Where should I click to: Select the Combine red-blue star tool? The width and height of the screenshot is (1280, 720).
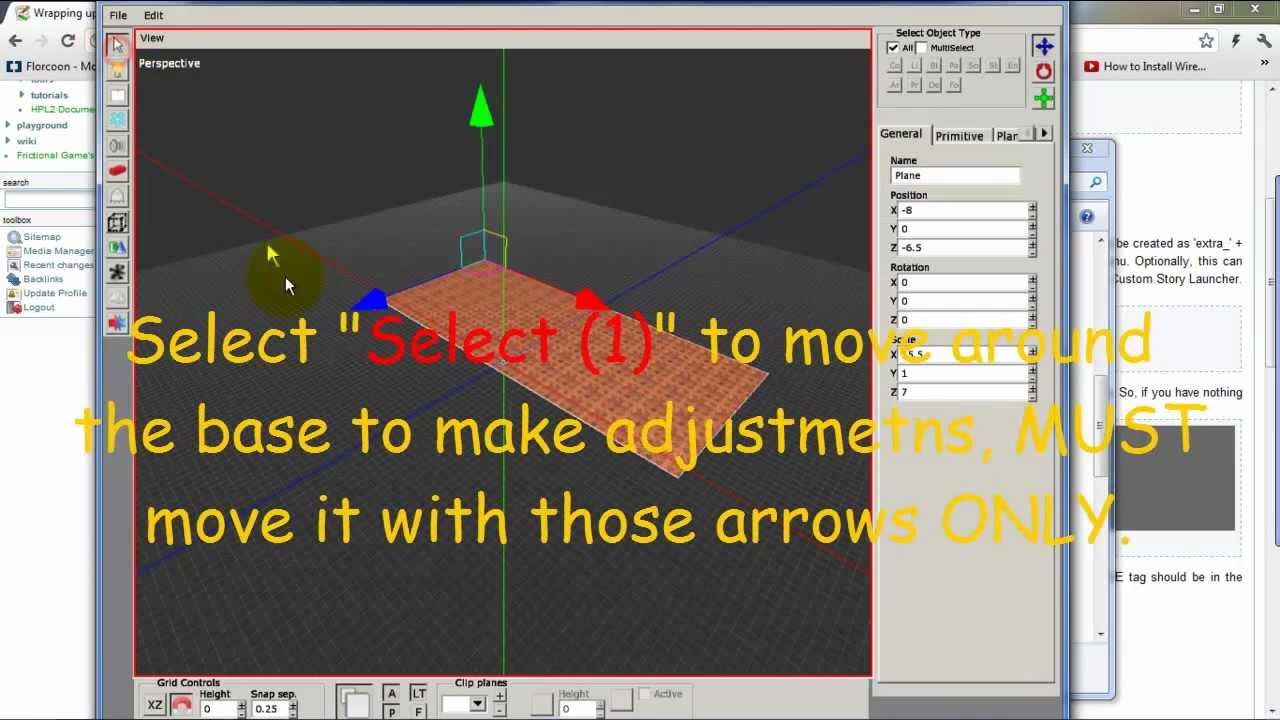click(x=117, y=323)
